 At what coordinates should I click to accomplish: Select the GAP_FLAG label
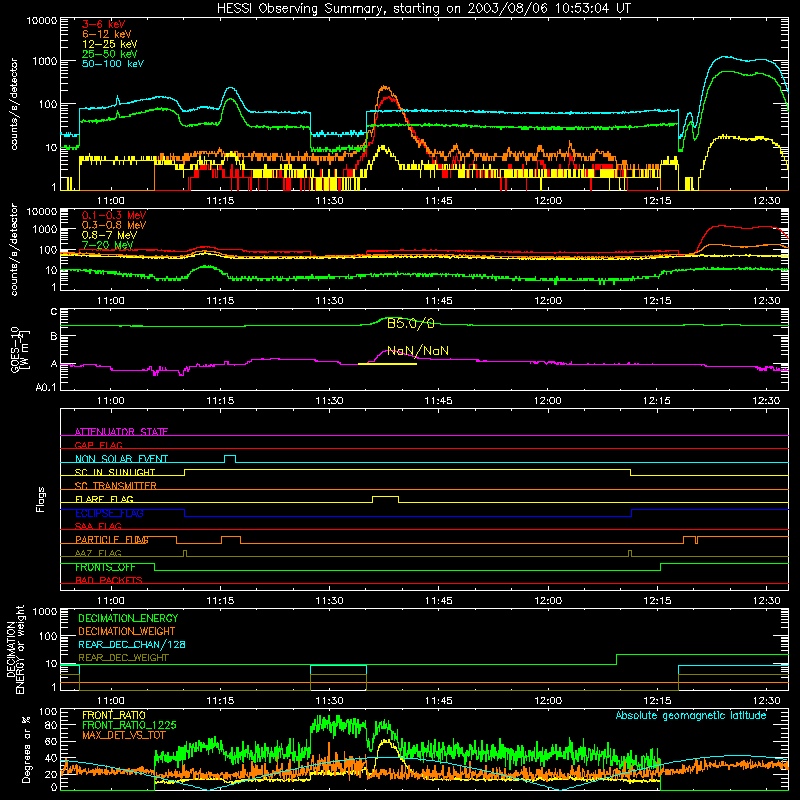click(x=98, y=445)
